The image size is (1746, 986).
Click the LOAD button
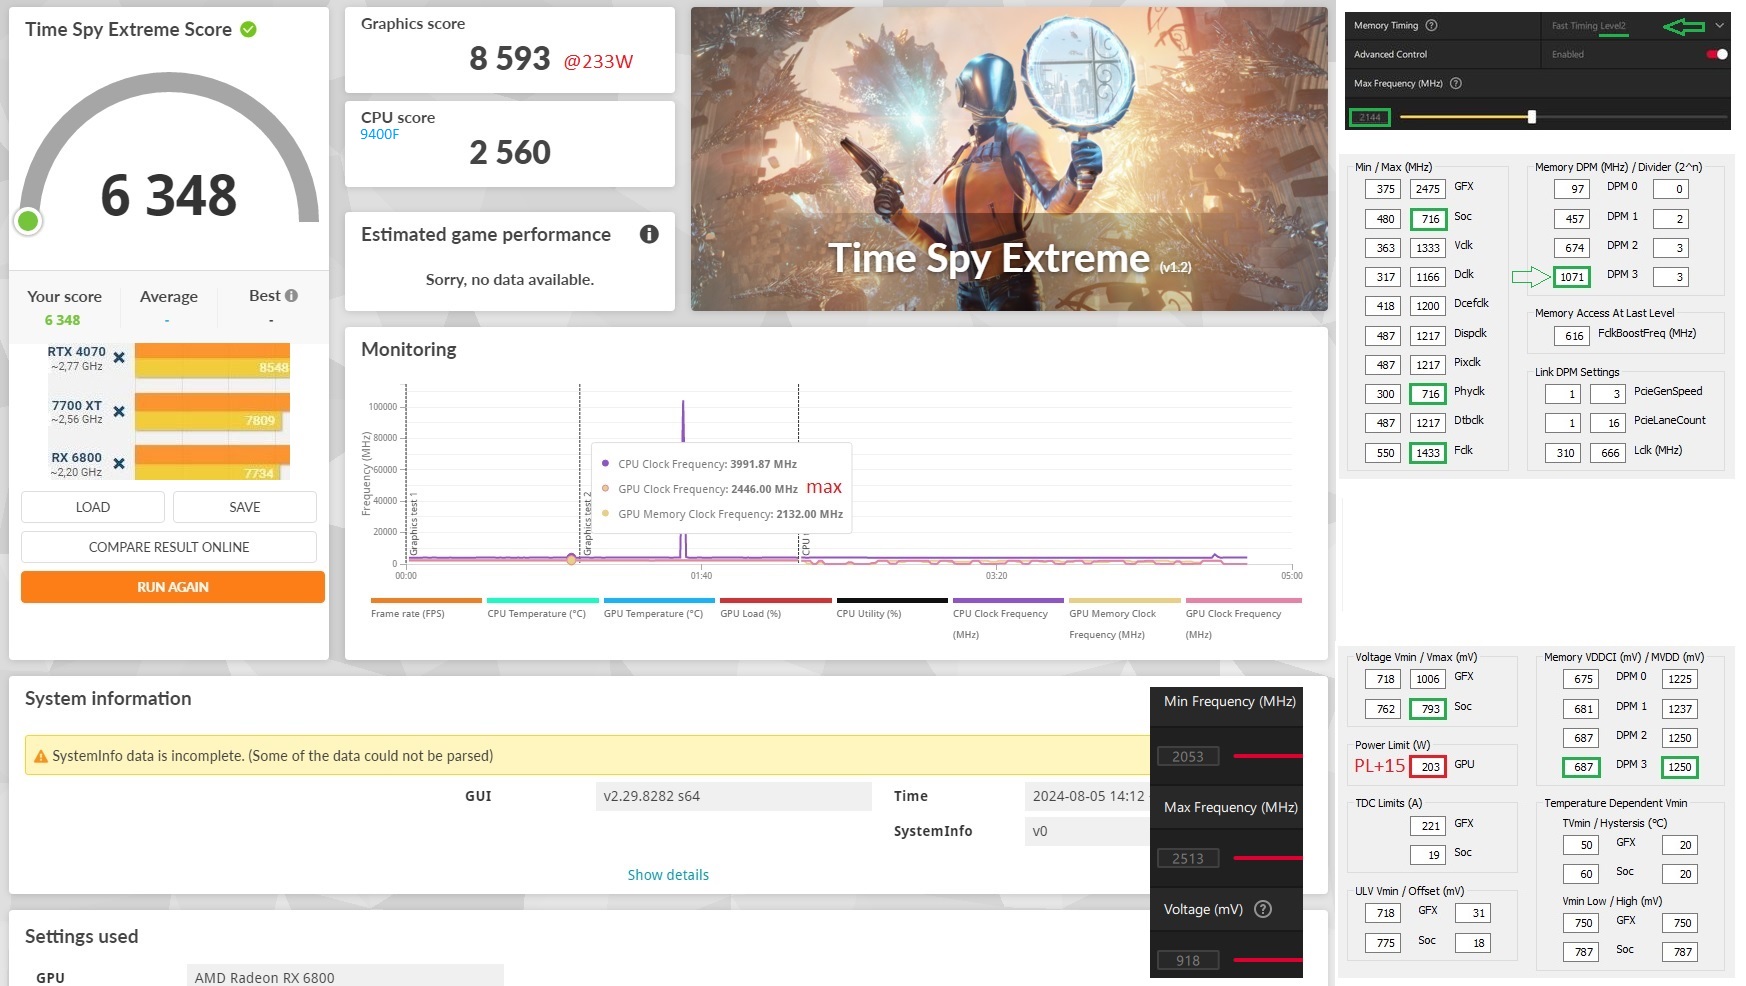coord(93,507)
